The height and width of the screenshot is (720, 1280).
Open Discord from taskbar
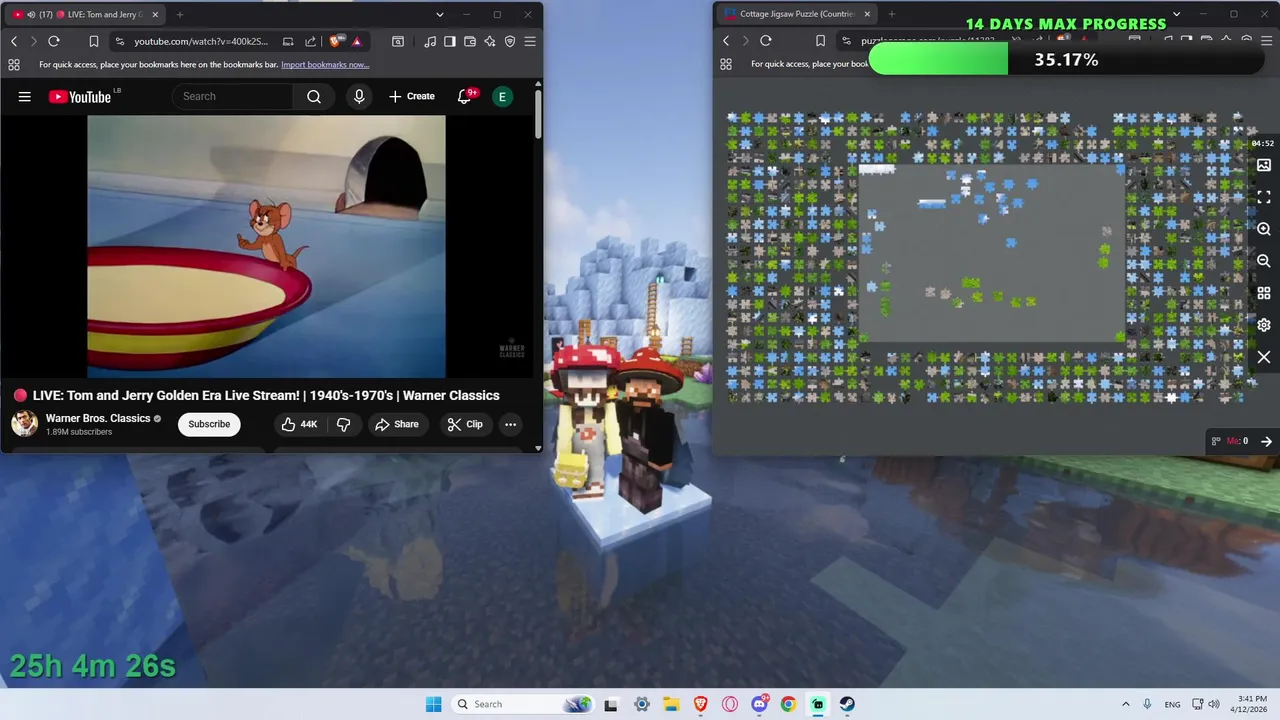pyautogui.click(x=759, y=704)
